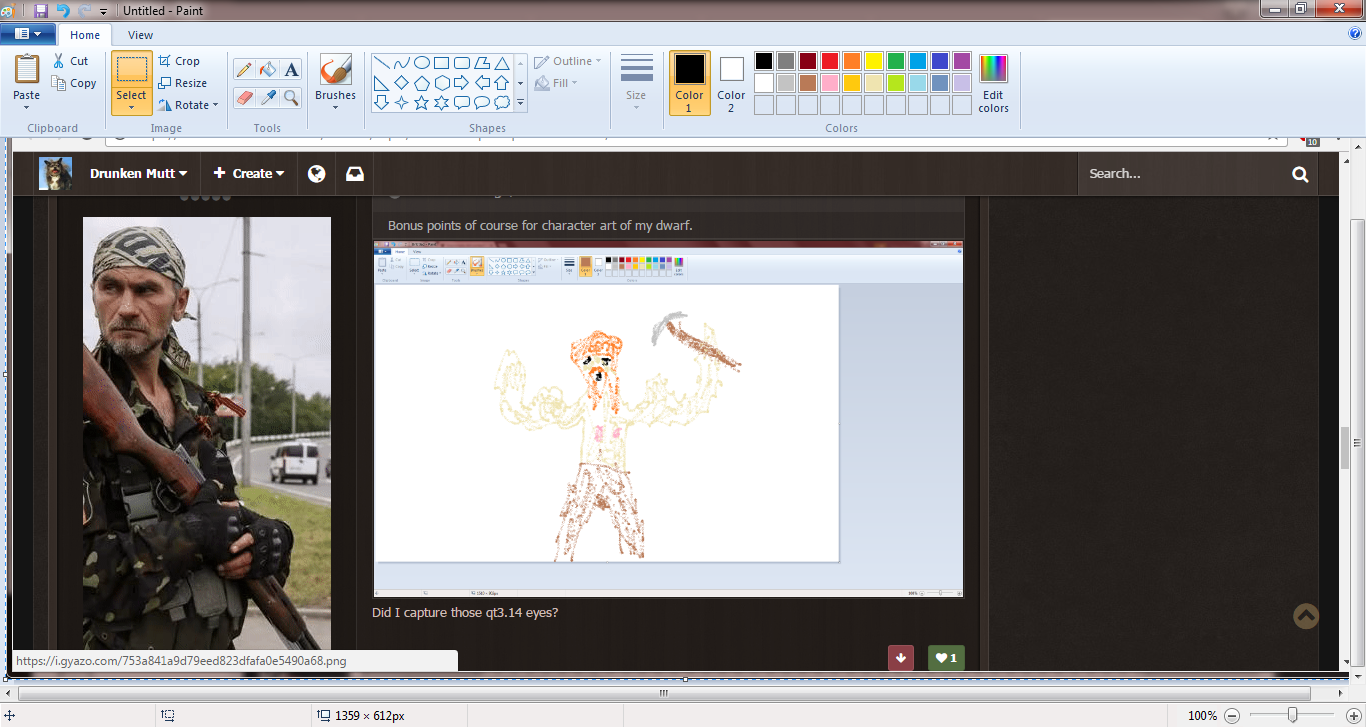Click the zoom slider handle

1293,715
